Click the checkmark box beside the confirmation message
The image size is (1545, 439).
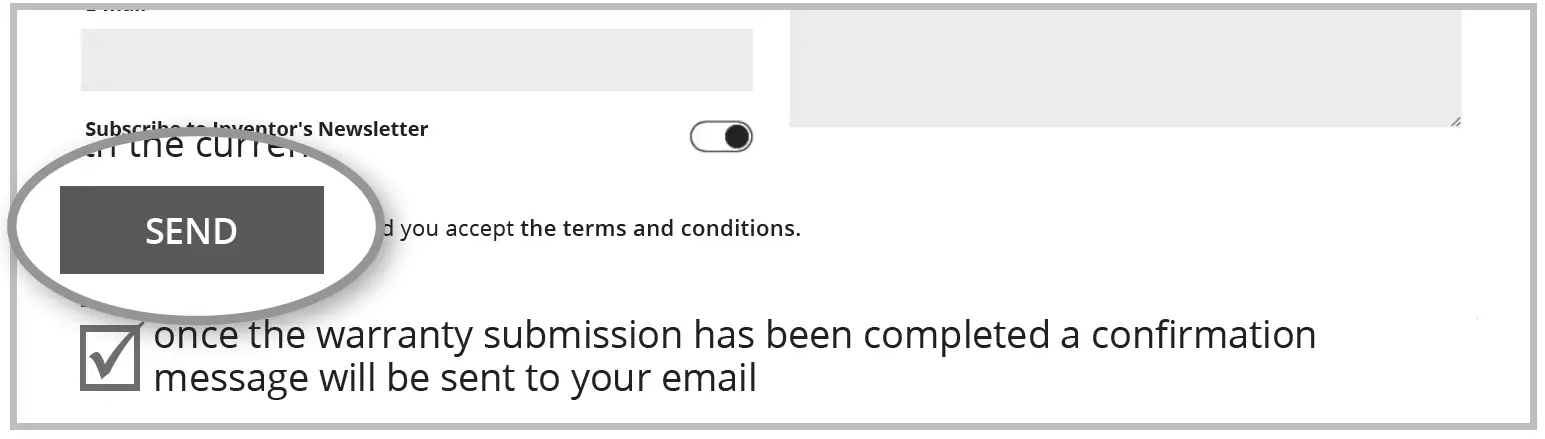109,359
